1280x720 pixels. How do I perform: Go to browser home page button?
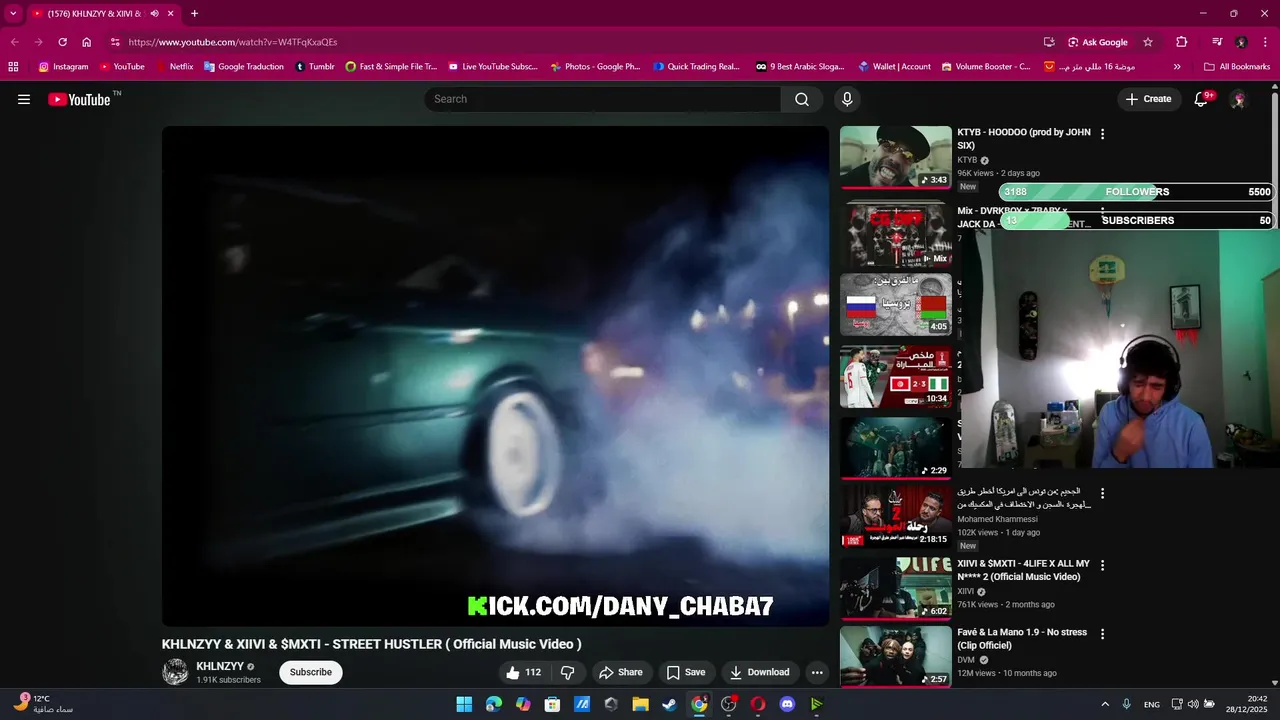pos(87,42)
